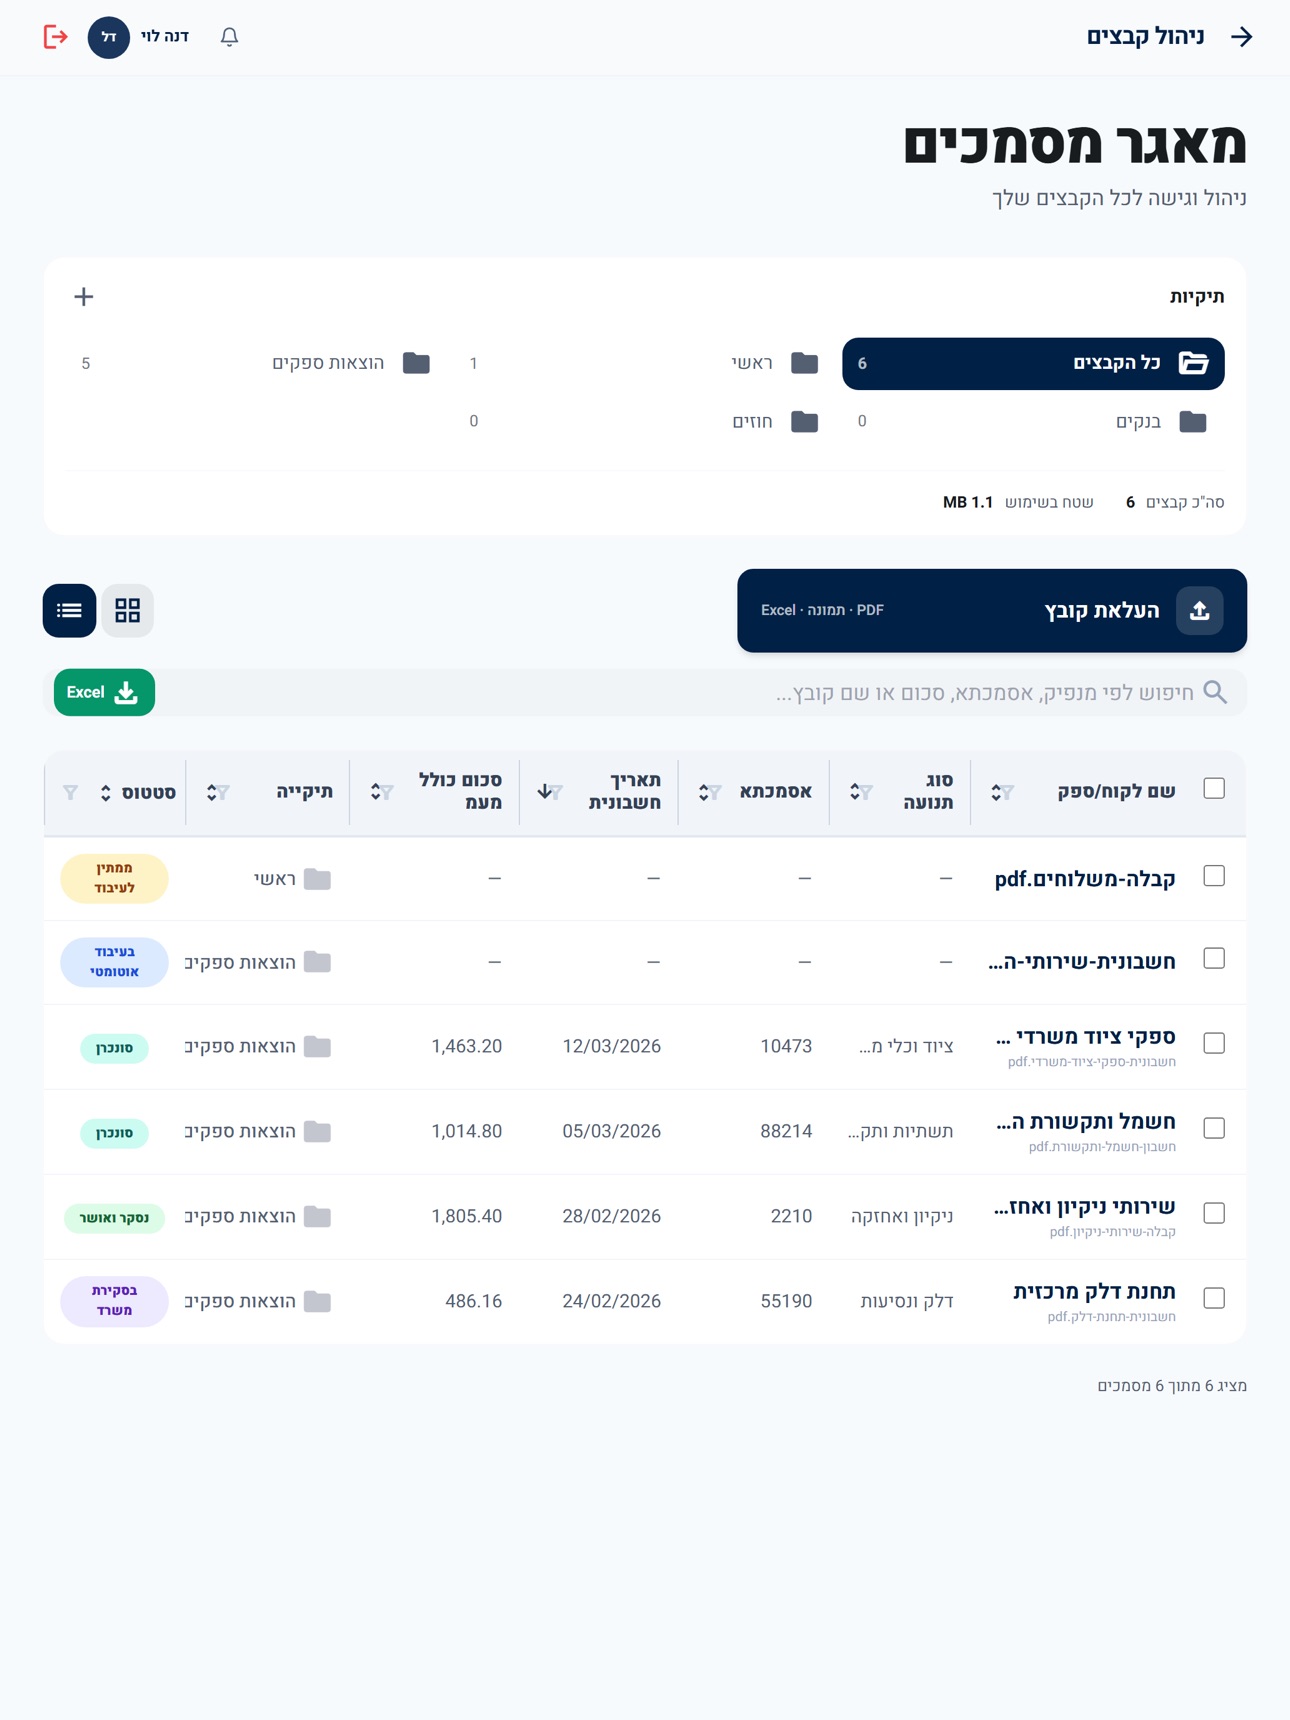
Task: Select the ספקי ציוד משרדי row checkbox
Action: click(x=1214, y=1043)
